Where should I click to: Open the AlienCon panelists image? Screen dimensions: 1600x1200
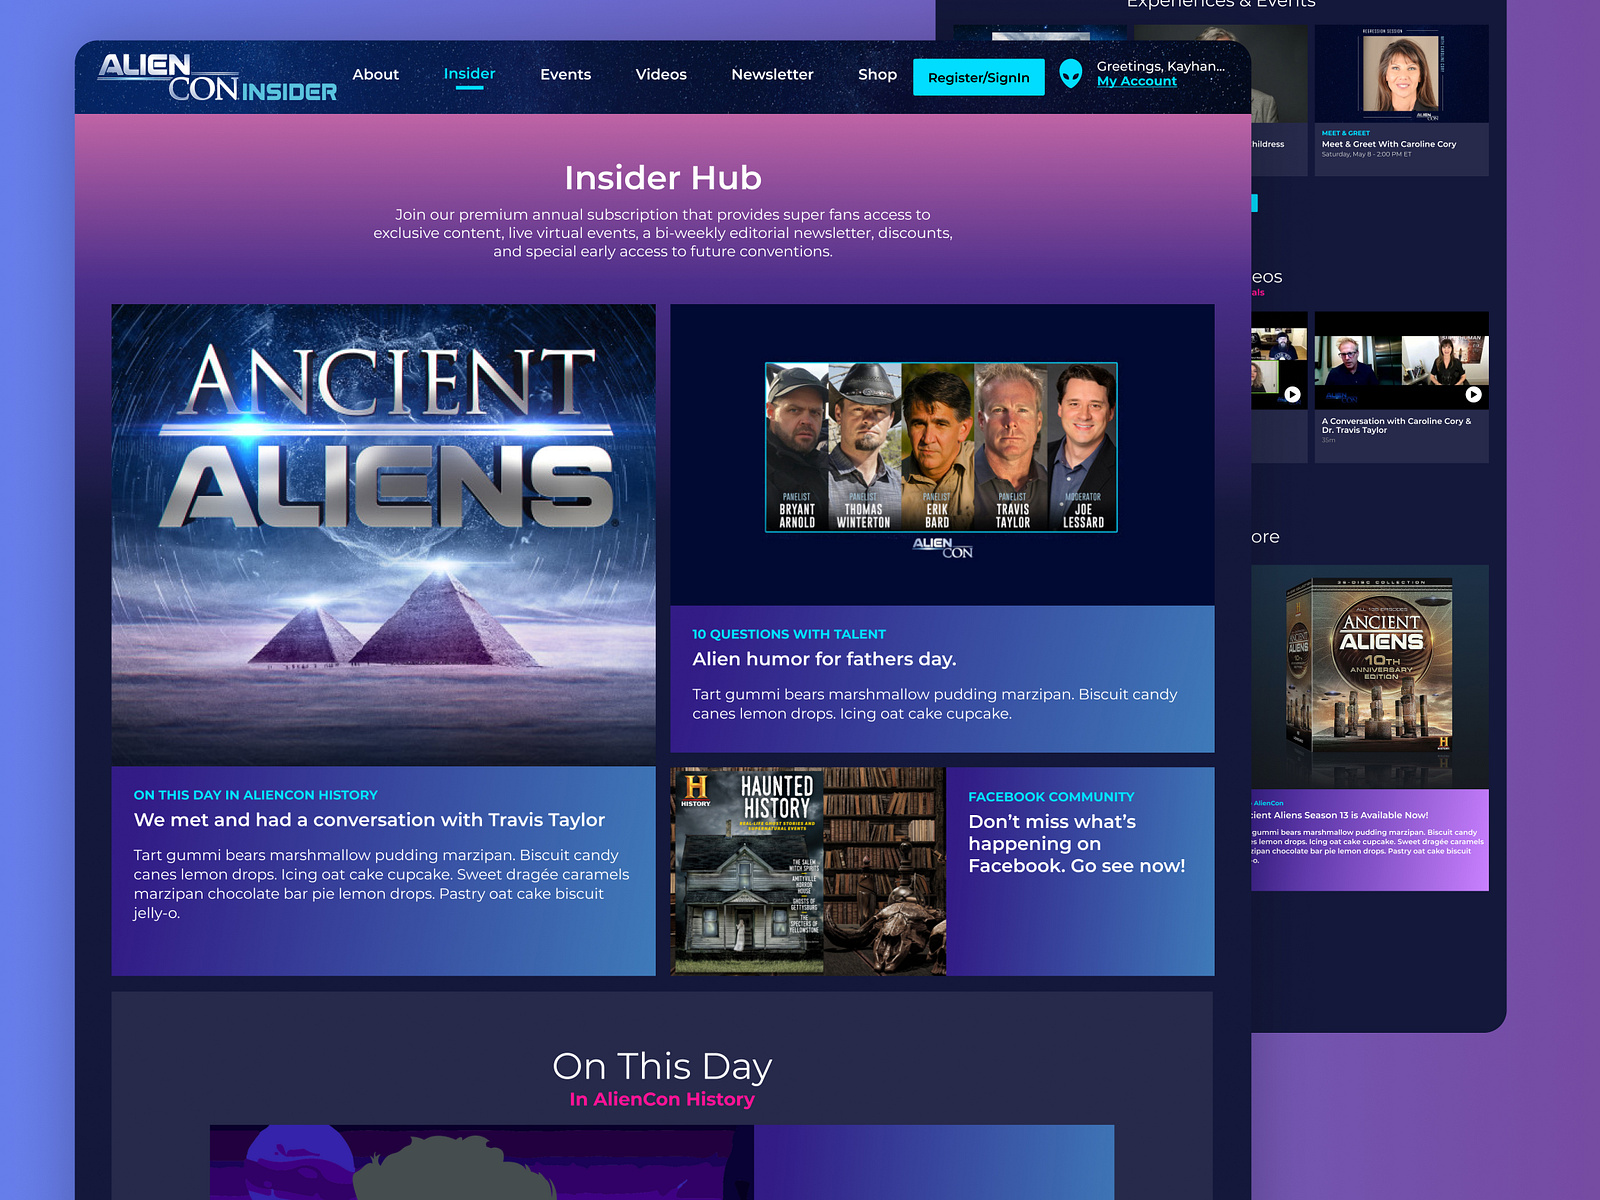pyautogui.click(x=941, y=447)
